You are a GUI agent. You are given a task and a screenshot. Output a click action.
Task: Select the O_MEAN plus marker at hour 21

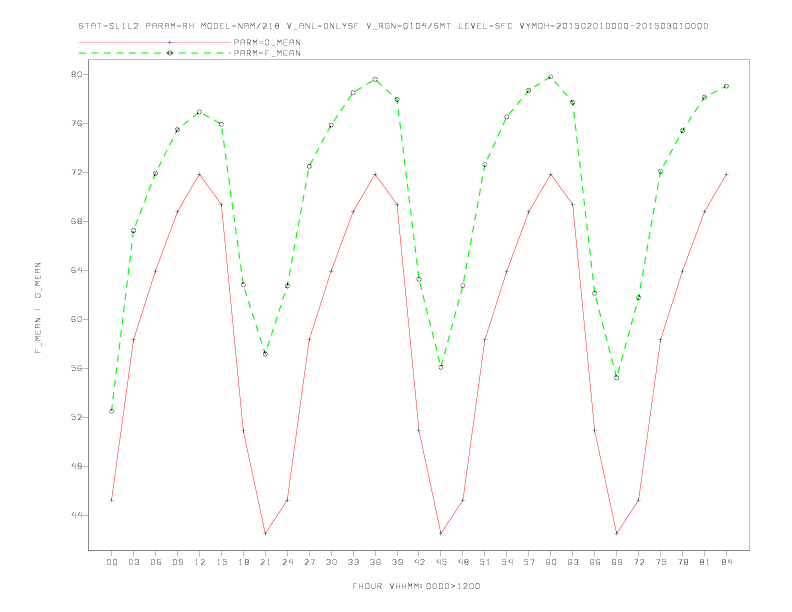click(x=265, y=533)
